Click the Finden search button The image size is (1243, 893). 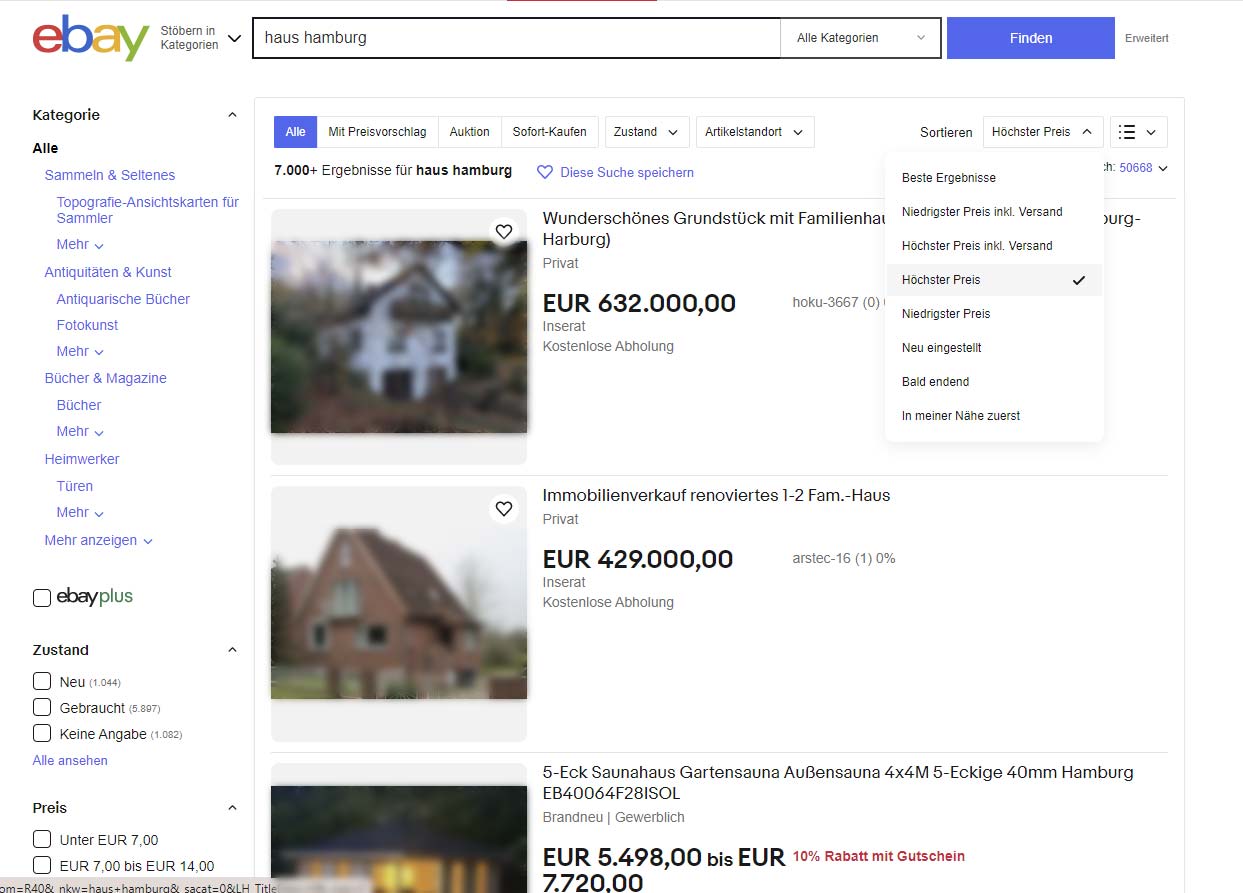(1030, 38)
